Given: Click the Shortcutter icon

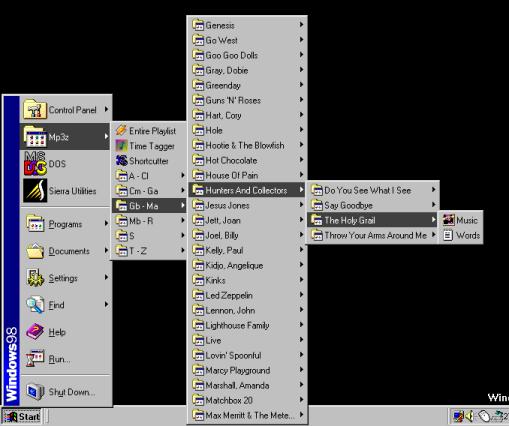Looking at the screenshot, I should coord(121,161).
